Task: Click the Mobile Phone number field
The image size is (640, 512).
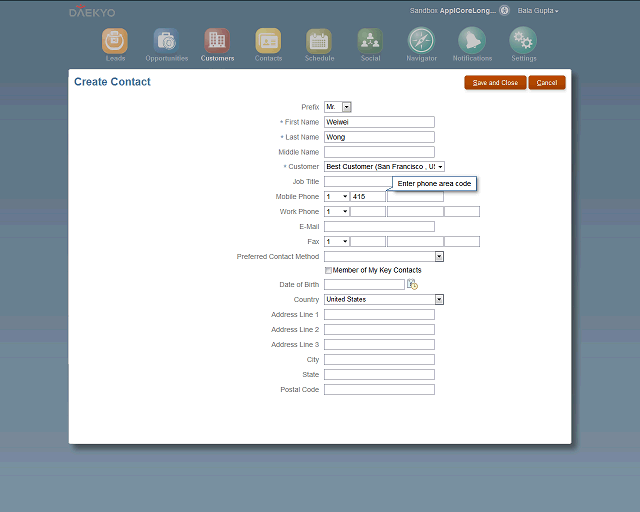Action: click(x=415, y=196)
